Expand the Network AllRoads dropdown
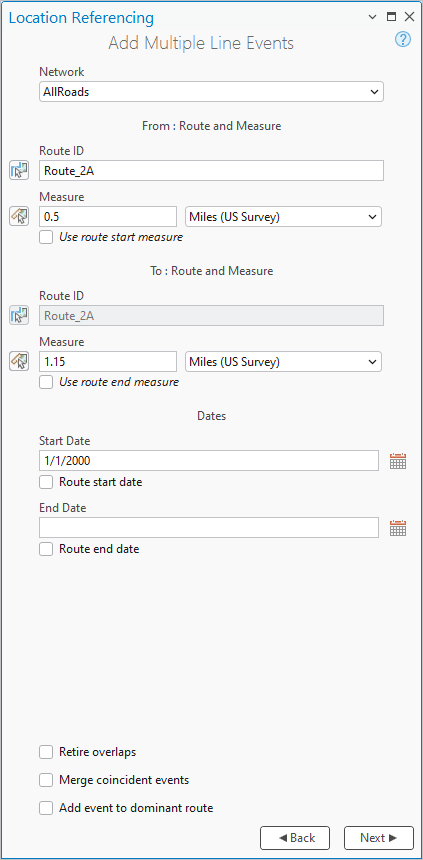Screen dimensions: 423x860 click(x=211, y=92)
